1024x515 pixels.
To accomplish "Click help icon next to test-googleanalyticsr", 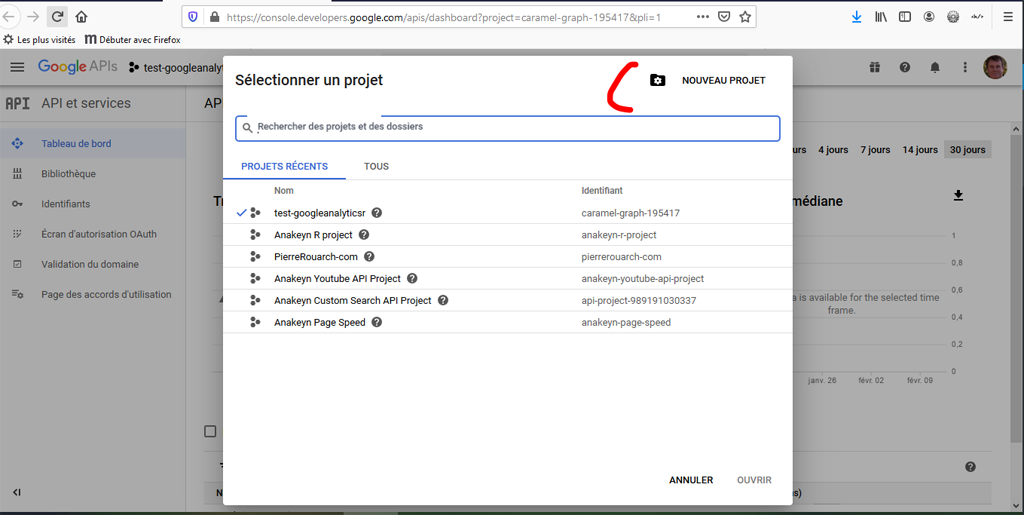I will 377,213.
